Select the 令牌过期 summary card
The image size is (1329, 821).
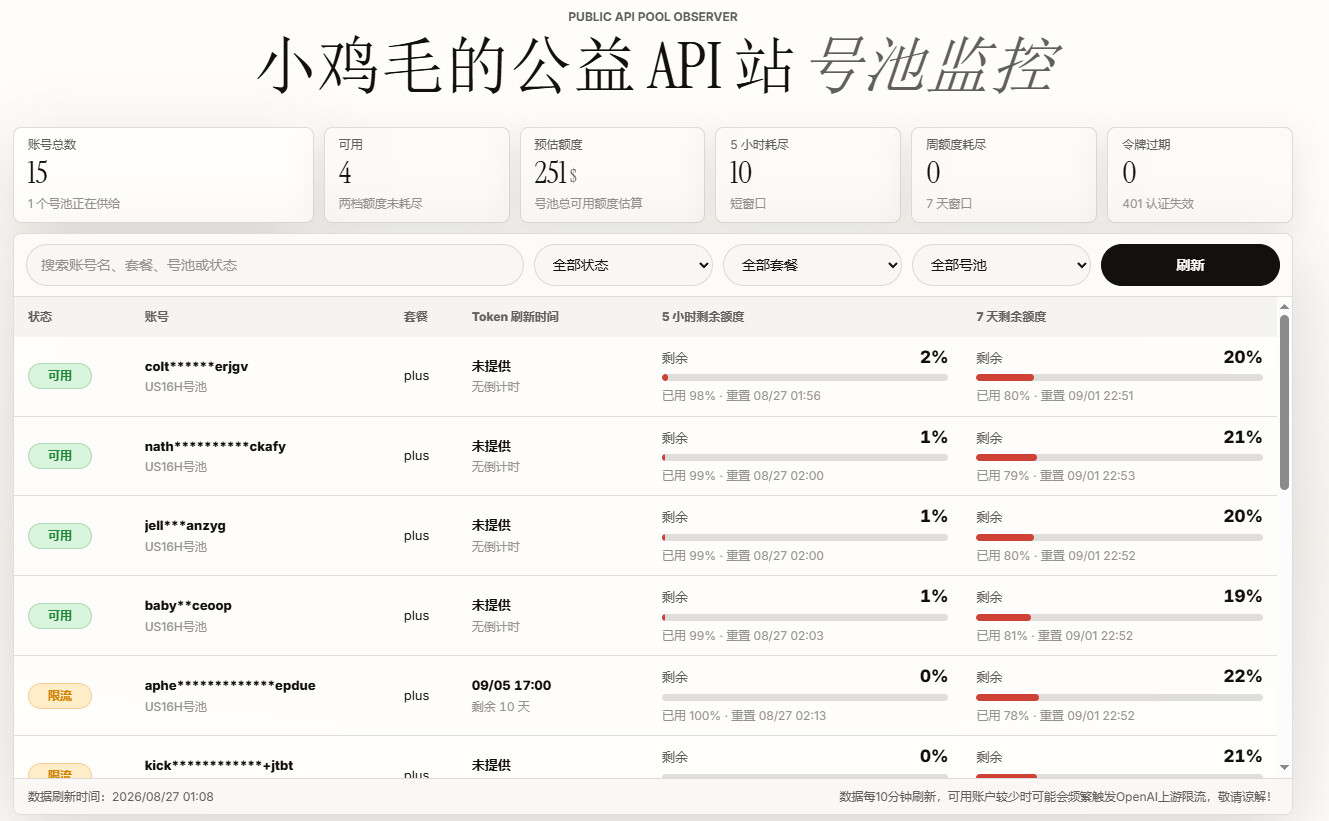coord(1200,175)
